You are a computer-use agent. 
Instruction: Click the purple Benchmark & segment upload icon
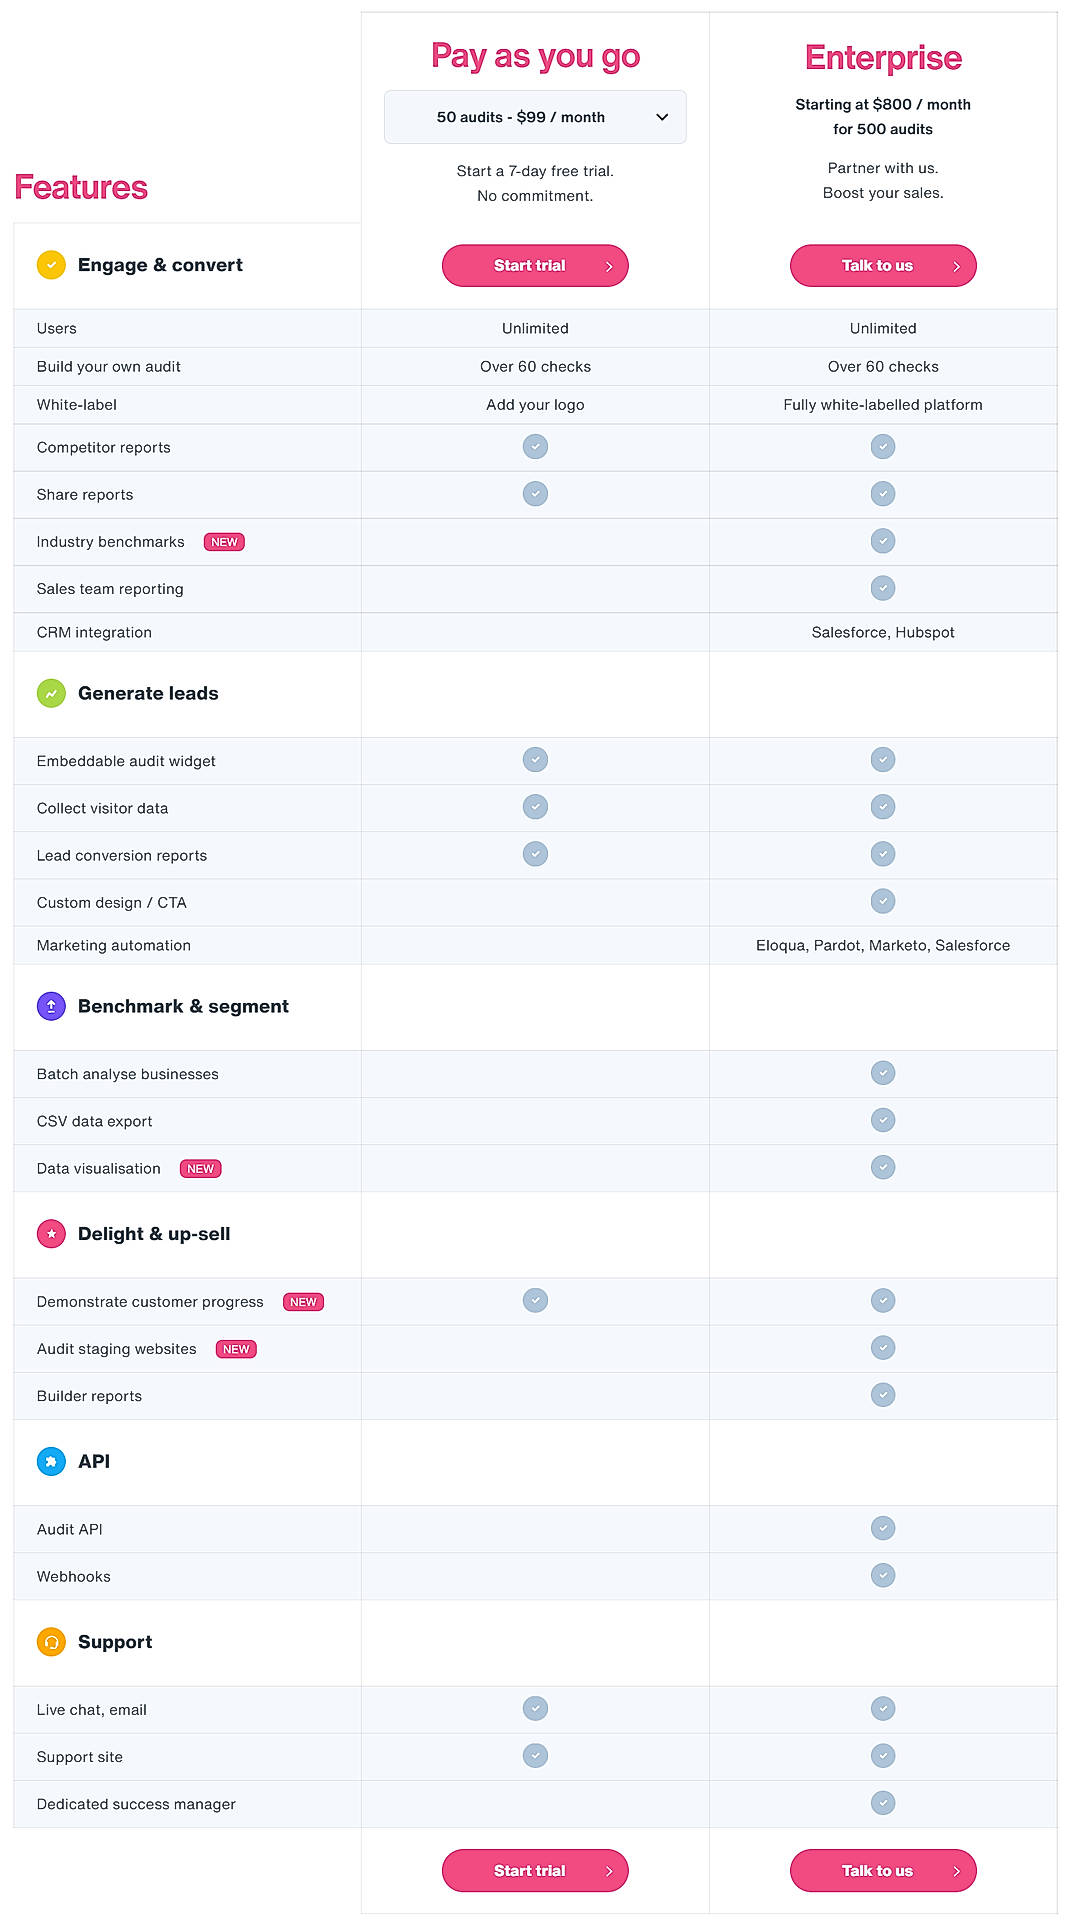coord(50,1007)
